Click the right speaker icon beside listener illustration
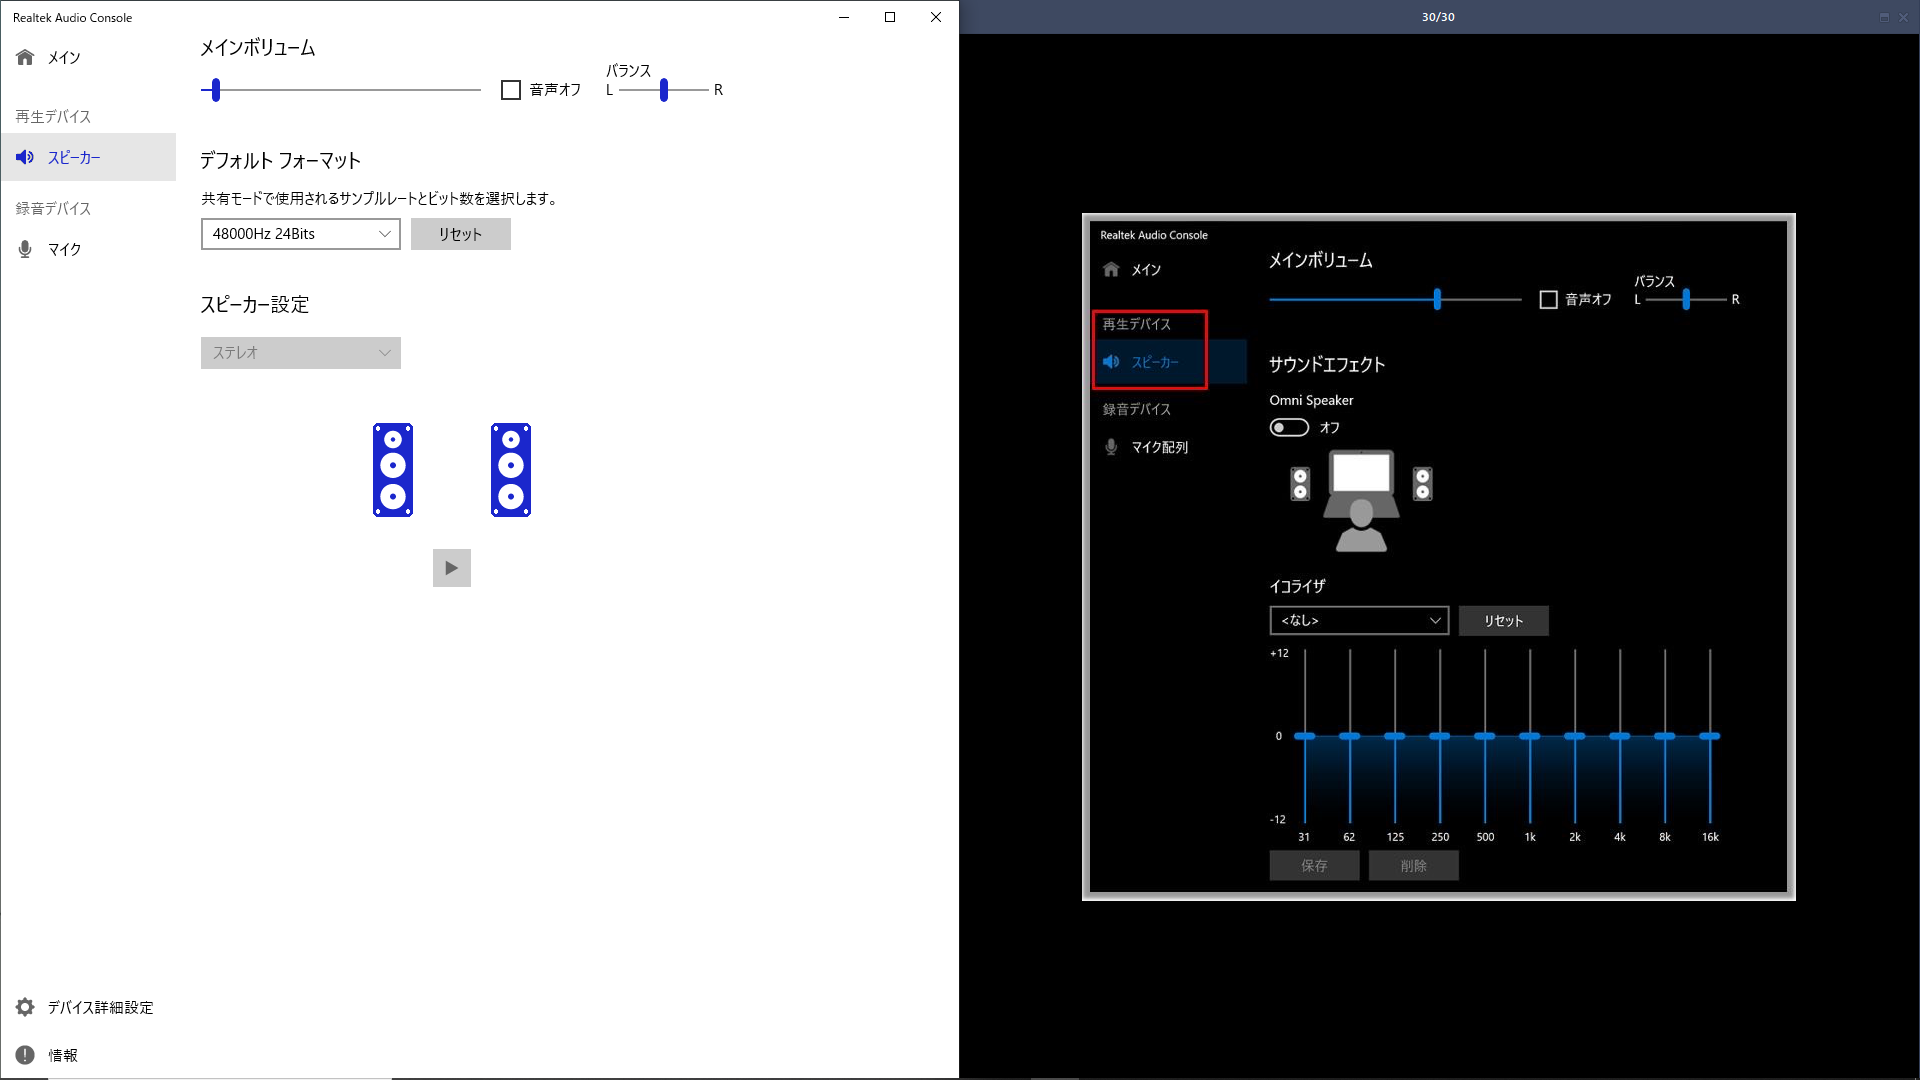 [1422, 484]
